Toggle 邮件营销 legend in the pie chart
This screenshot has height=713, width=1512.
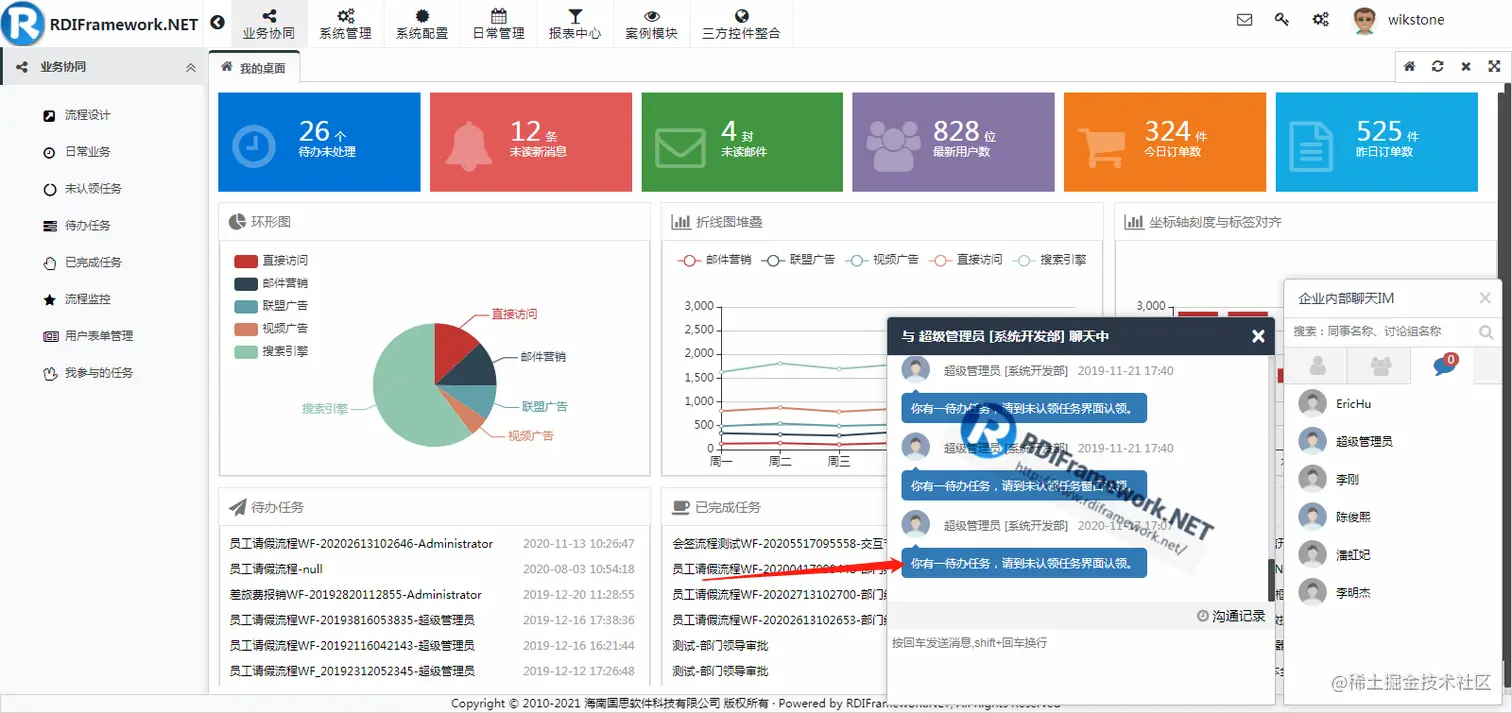coord(271,284)
